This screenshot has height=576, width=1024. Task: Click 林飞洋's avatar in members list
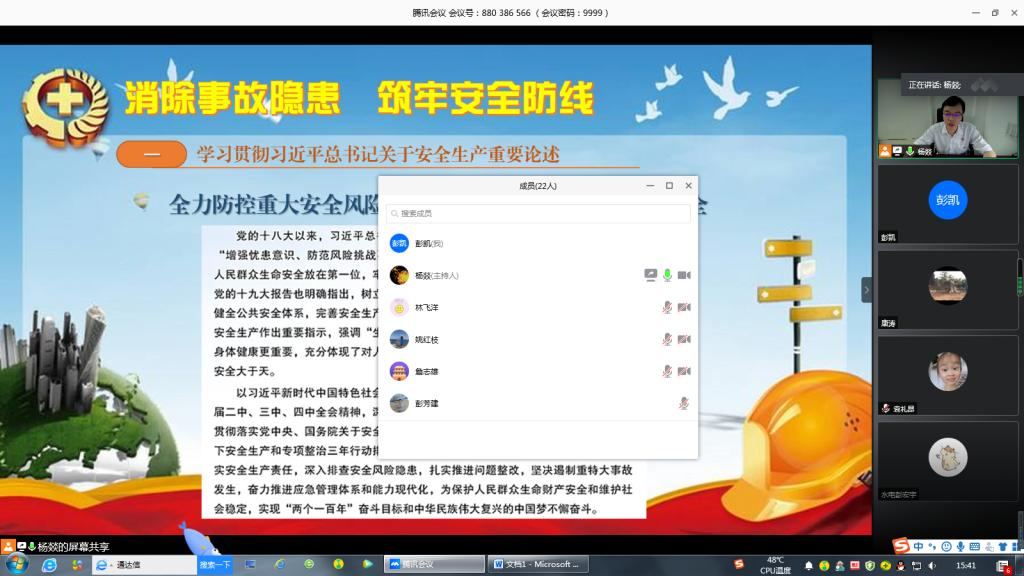pos(399,307)
